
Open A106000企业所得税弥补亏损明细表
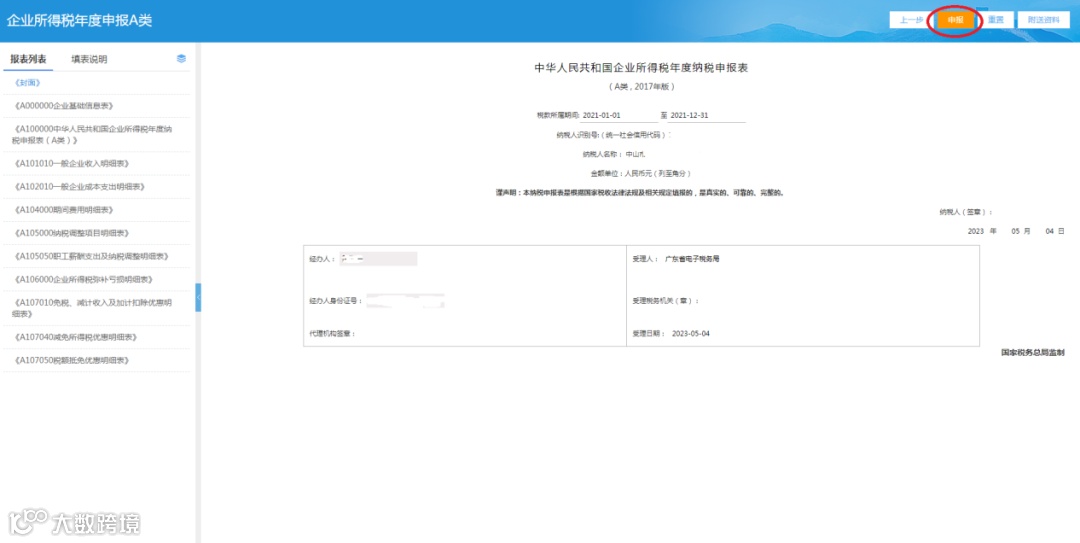(83, 279)
